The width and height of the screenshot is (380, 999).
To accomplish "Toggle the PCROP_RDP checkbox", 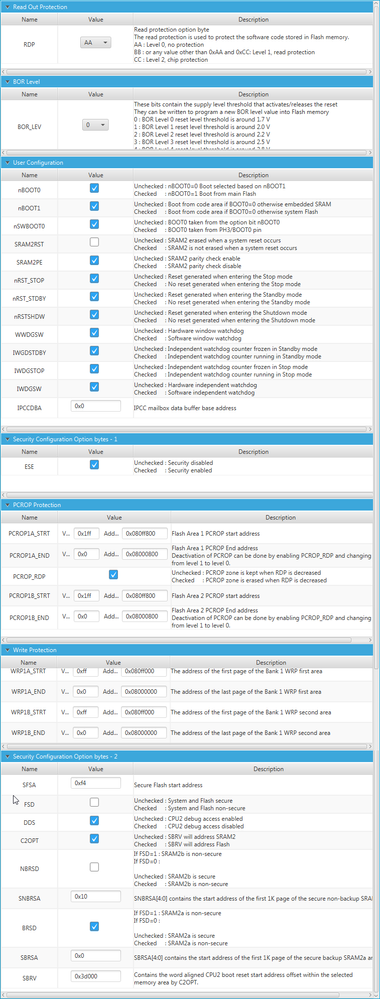I will click(113, 574).
